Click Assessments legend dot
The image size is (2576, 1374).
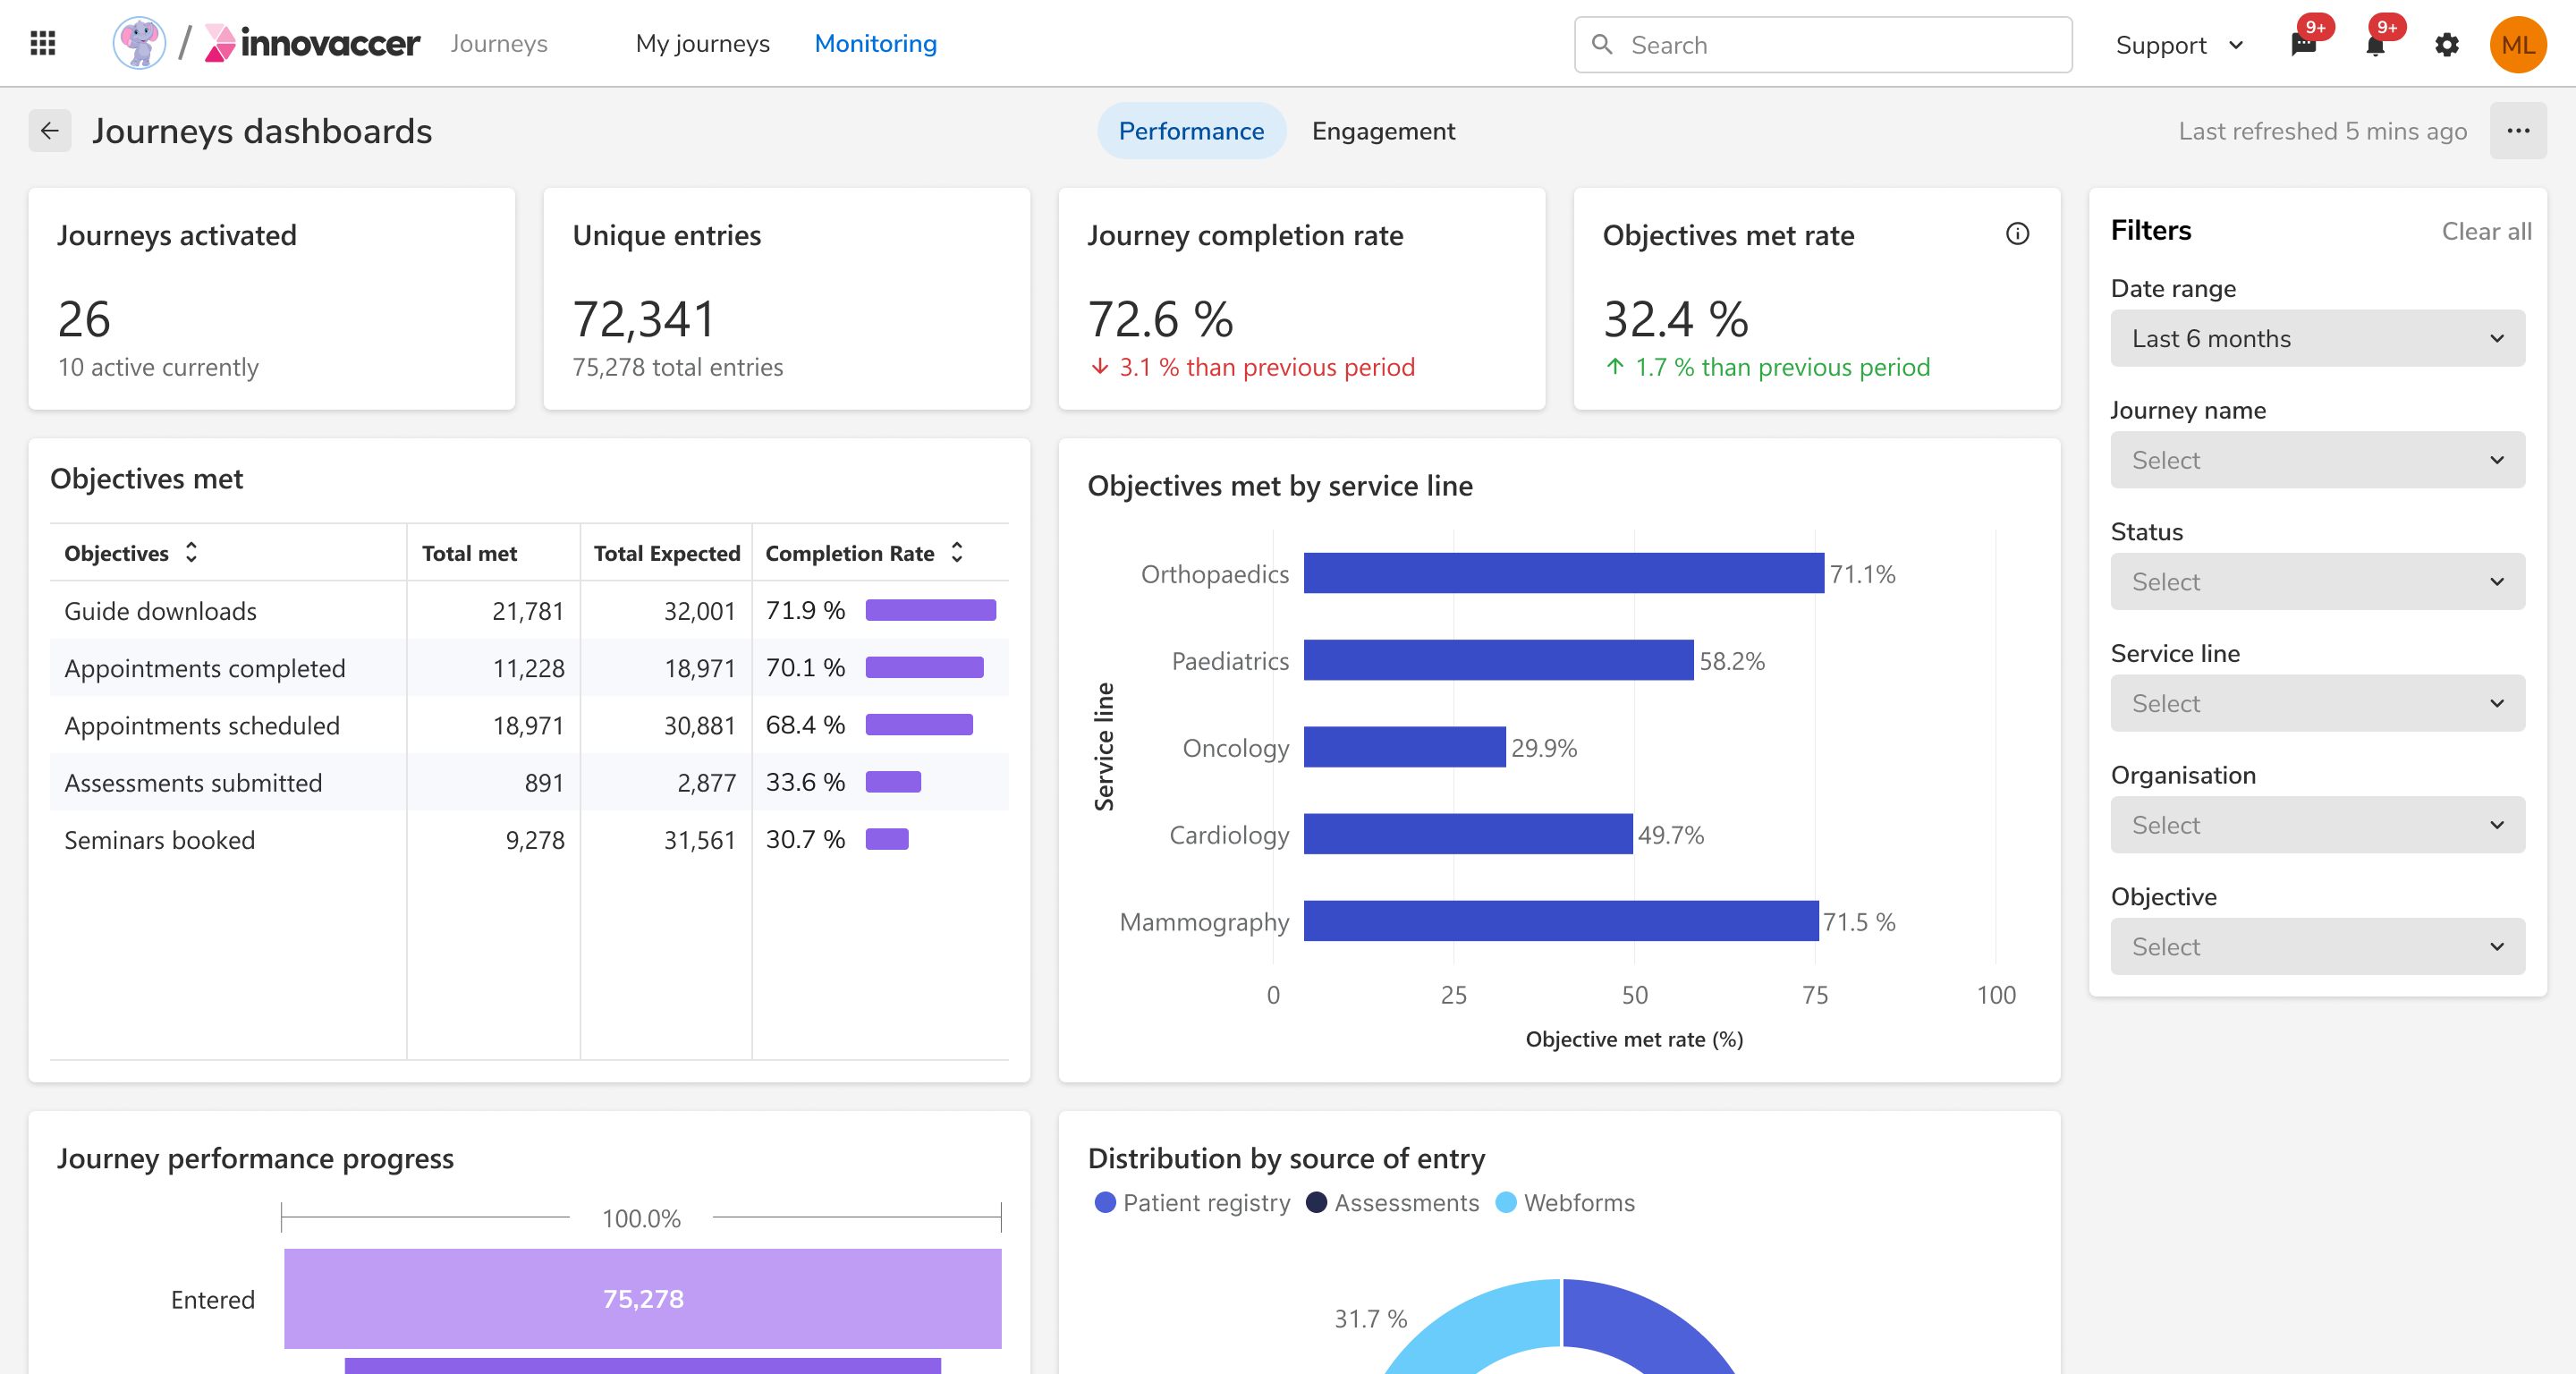1317,1202
